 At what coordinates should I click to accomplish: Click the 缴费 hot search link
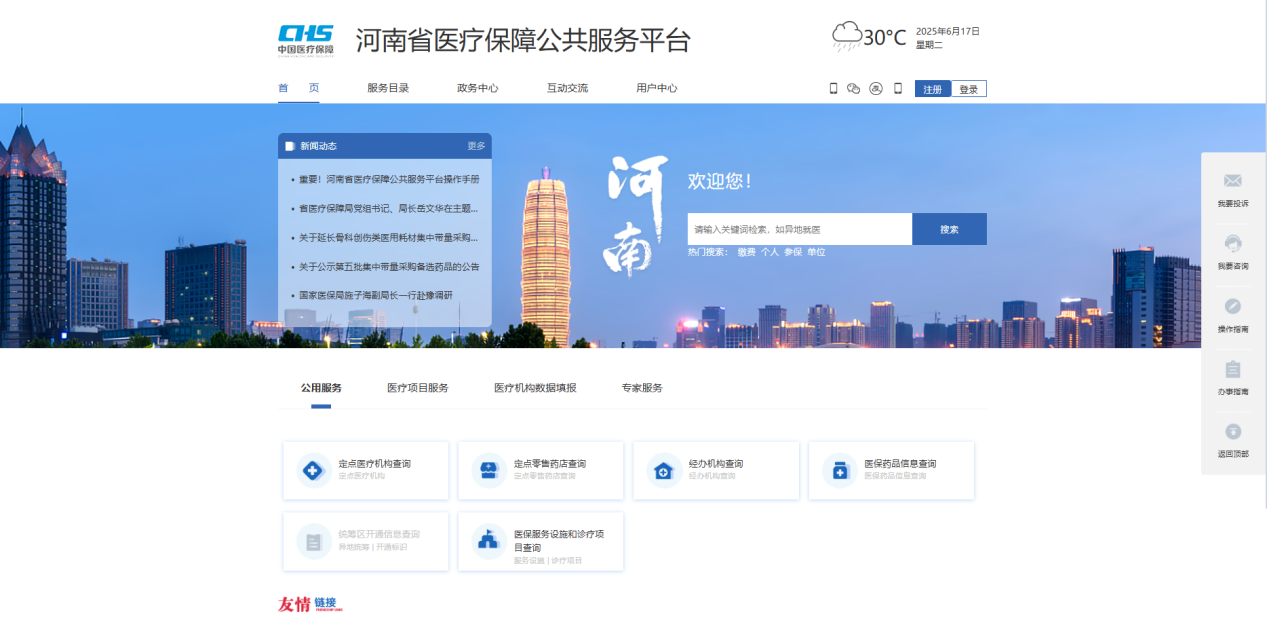(746, 252)
